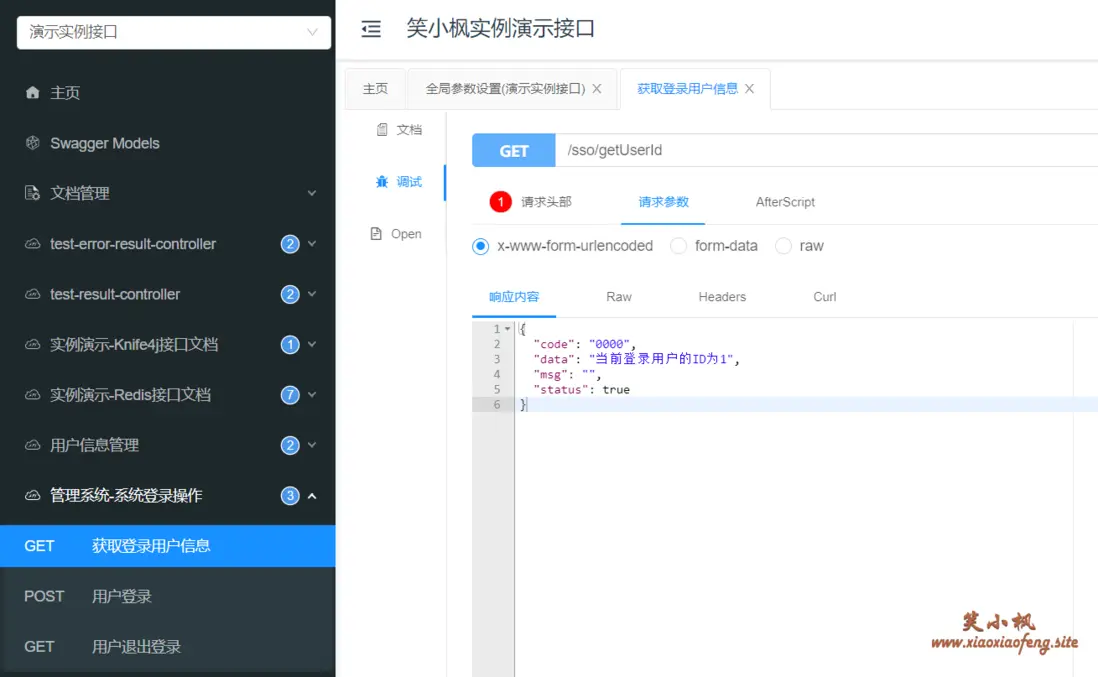Expand 用户信息管理 chevron
1098x677 pixels.
[x=312, y=445]
